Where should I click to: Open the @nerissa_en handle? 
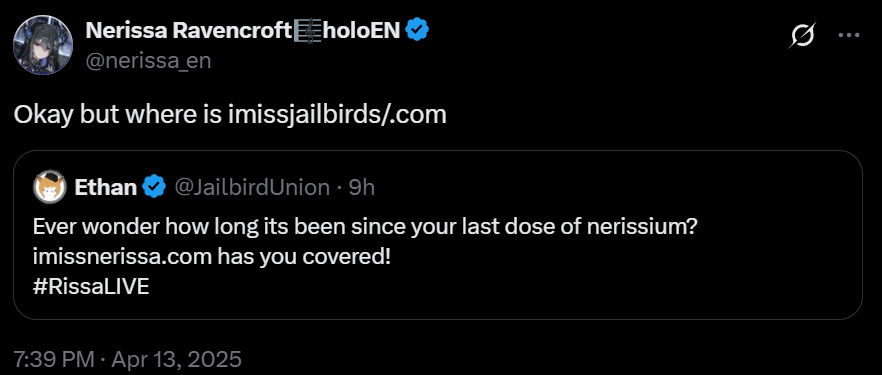[148, 60]
